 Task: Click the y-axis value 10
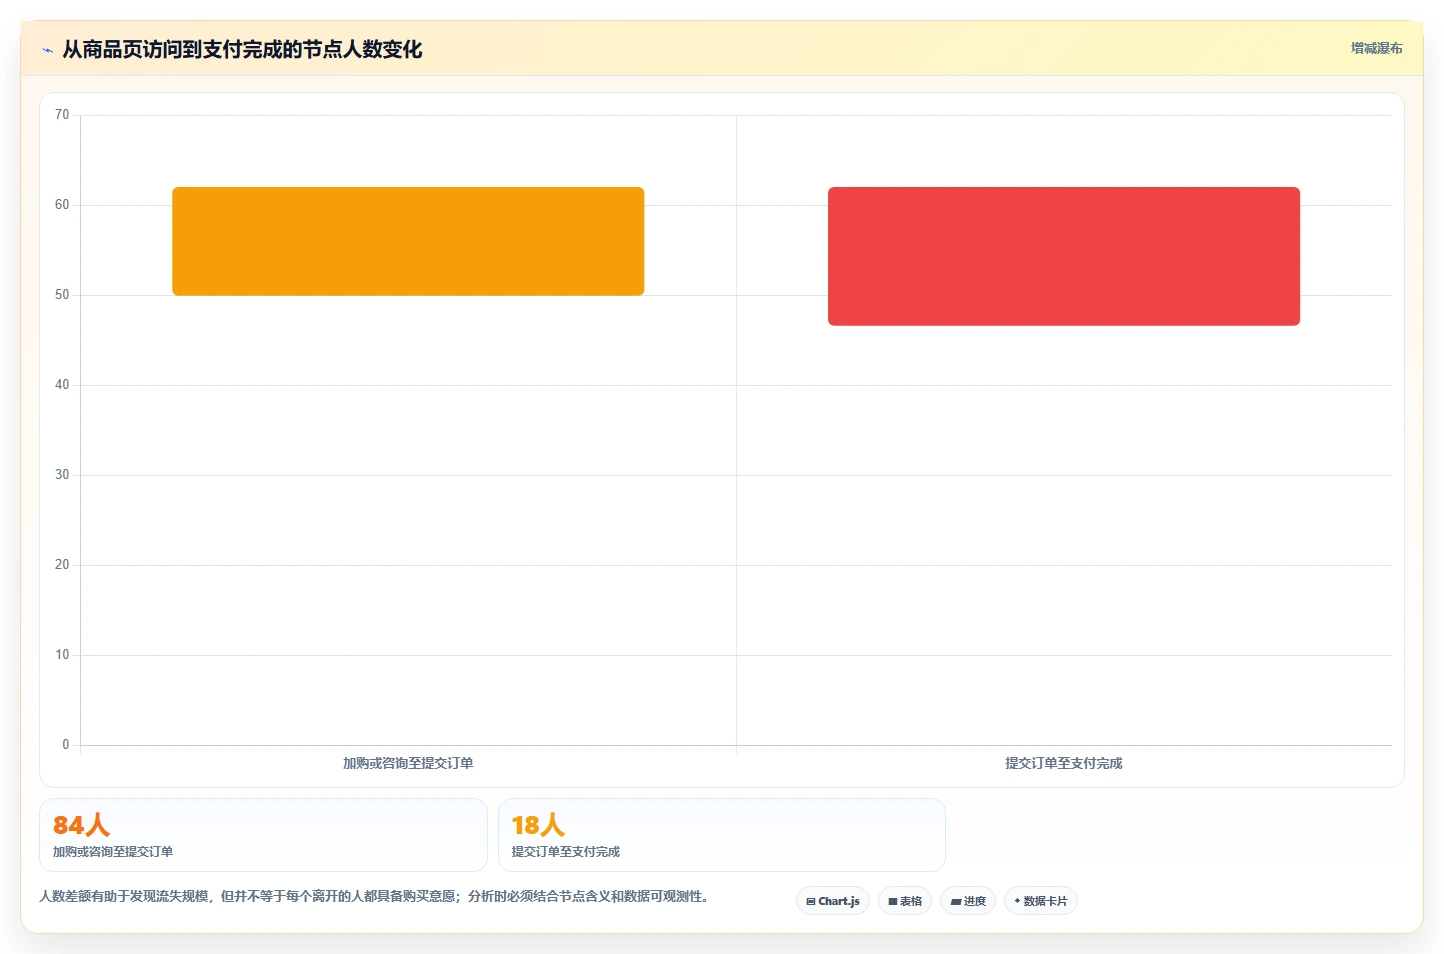(x=62, y=655)
